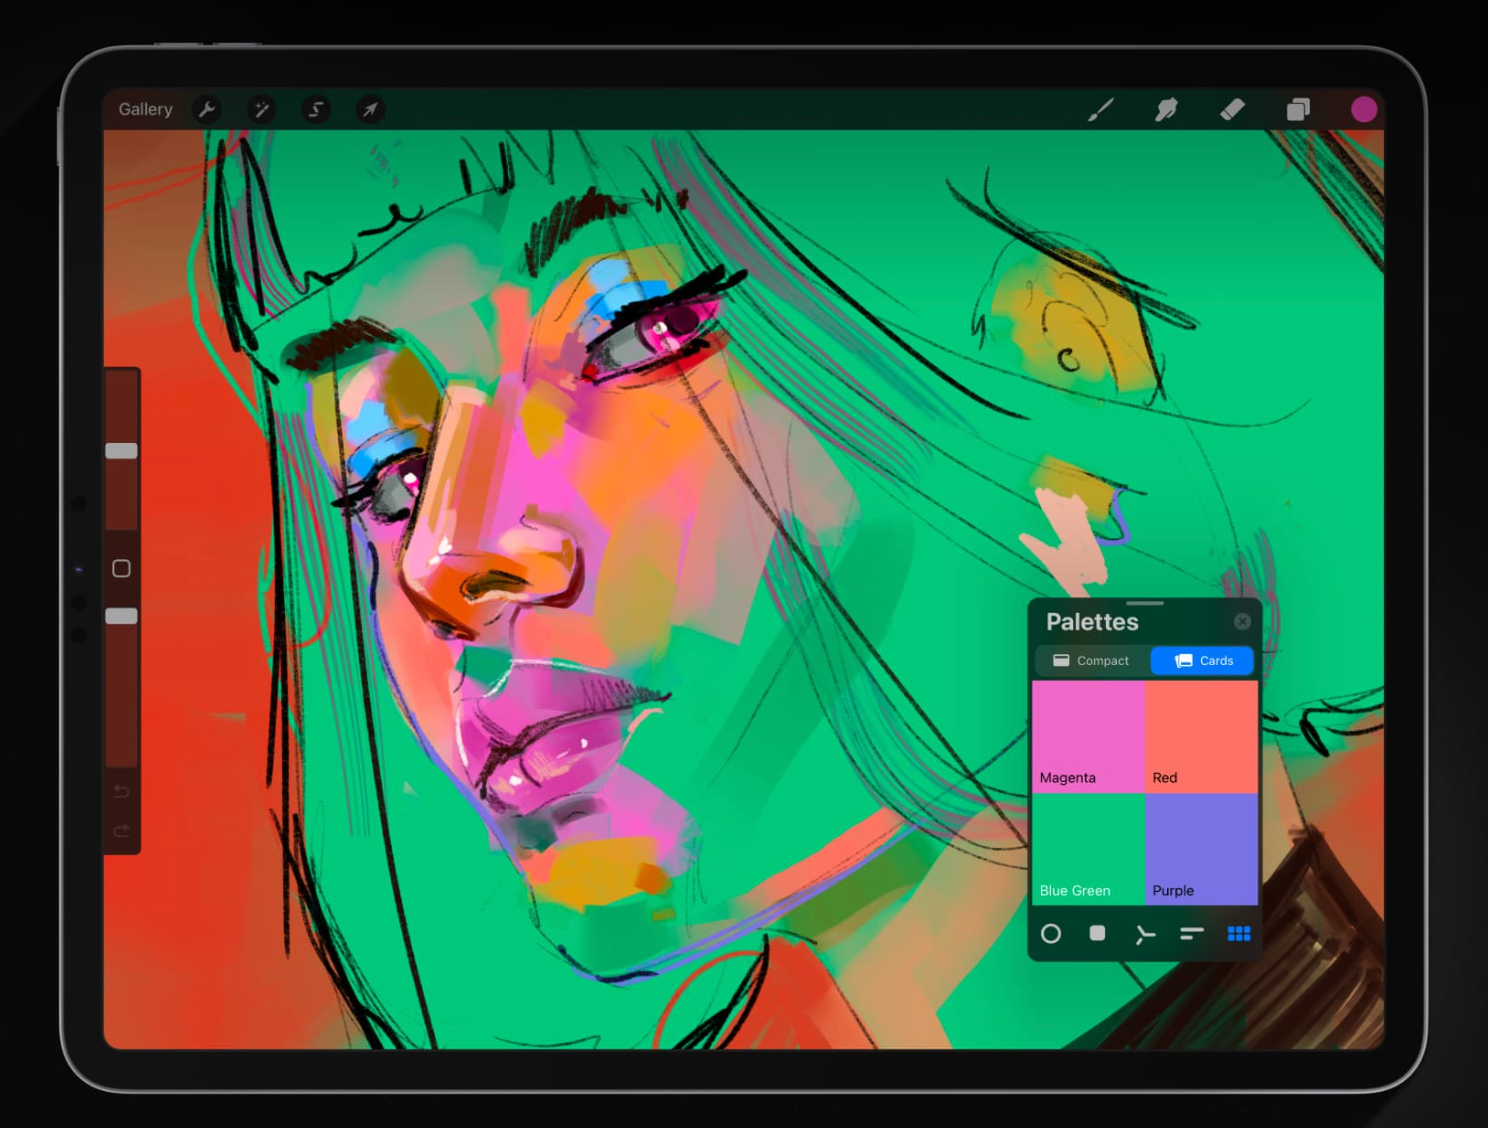Viewport: 1488px width, 1128px height.
Task: Switch palettes to Compact view
Action: pos(1091,661)
